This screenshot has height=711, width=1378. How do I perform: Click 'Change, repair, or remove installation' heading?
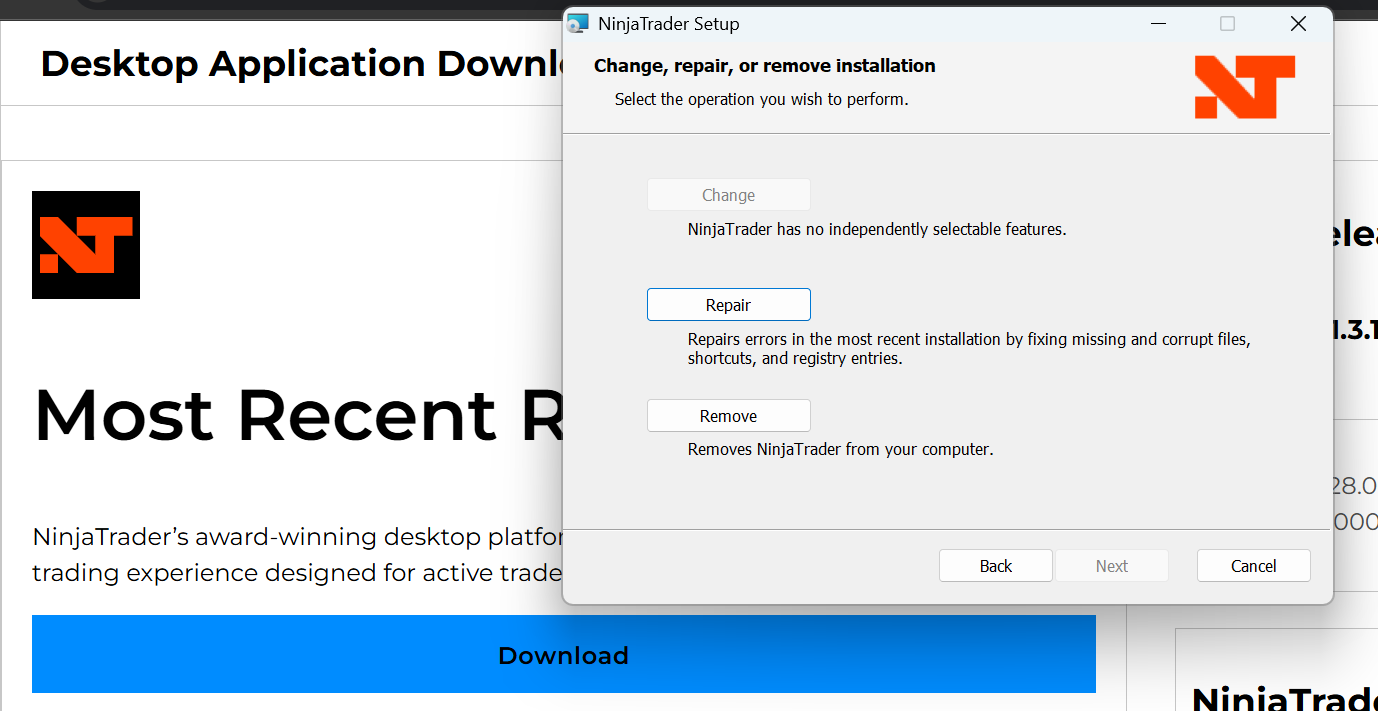(x=765, y=66)
